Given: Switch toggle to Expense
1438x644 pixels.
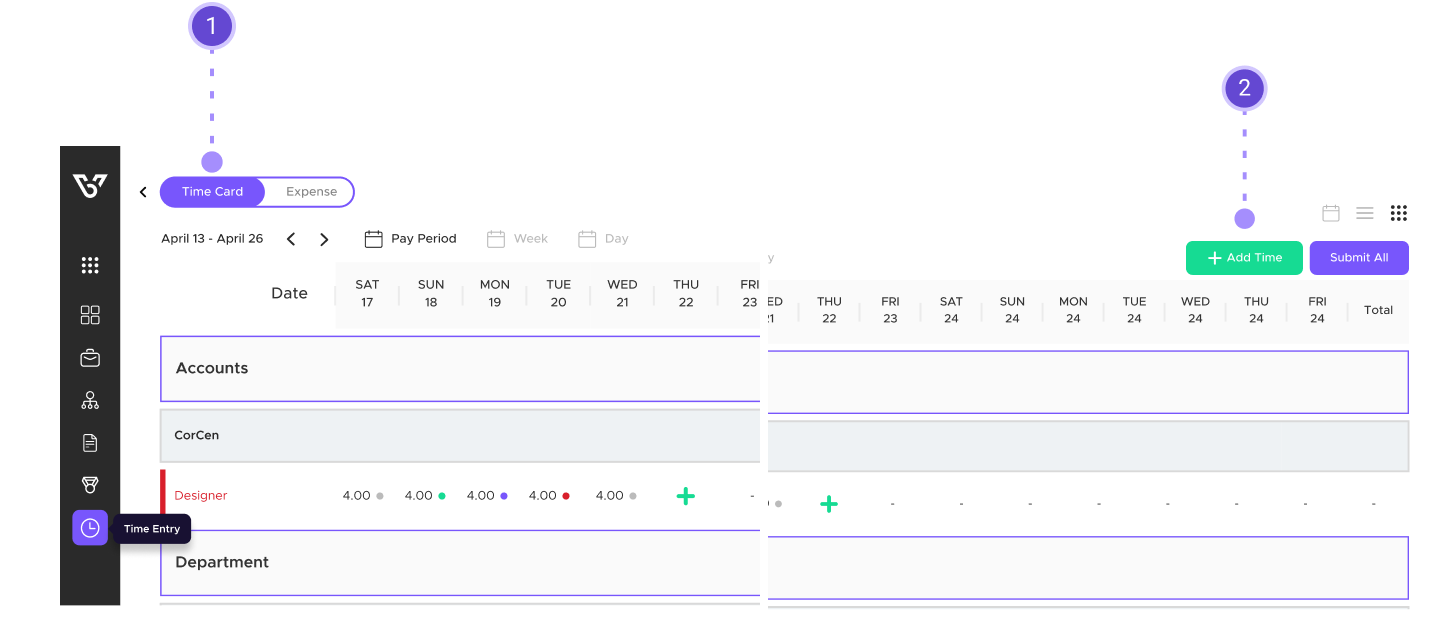Looking at the screenshot, I should pyautogui.click(x=311, y=192).
